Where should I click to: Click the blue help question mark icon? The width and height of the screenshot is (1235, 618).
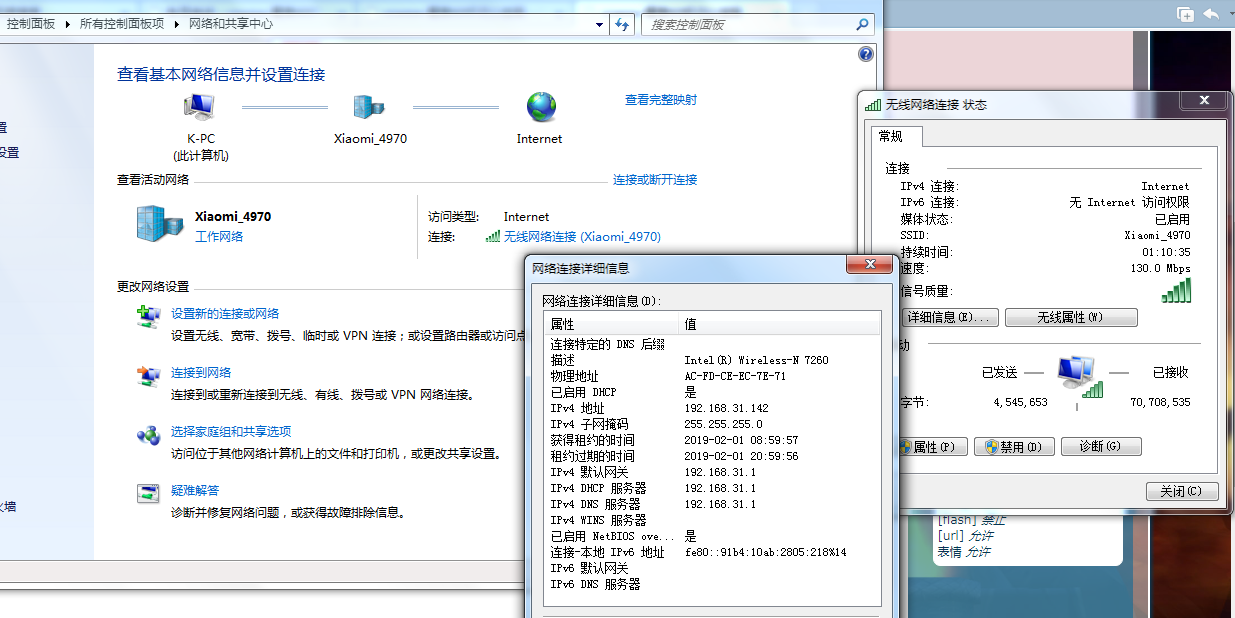866,53
